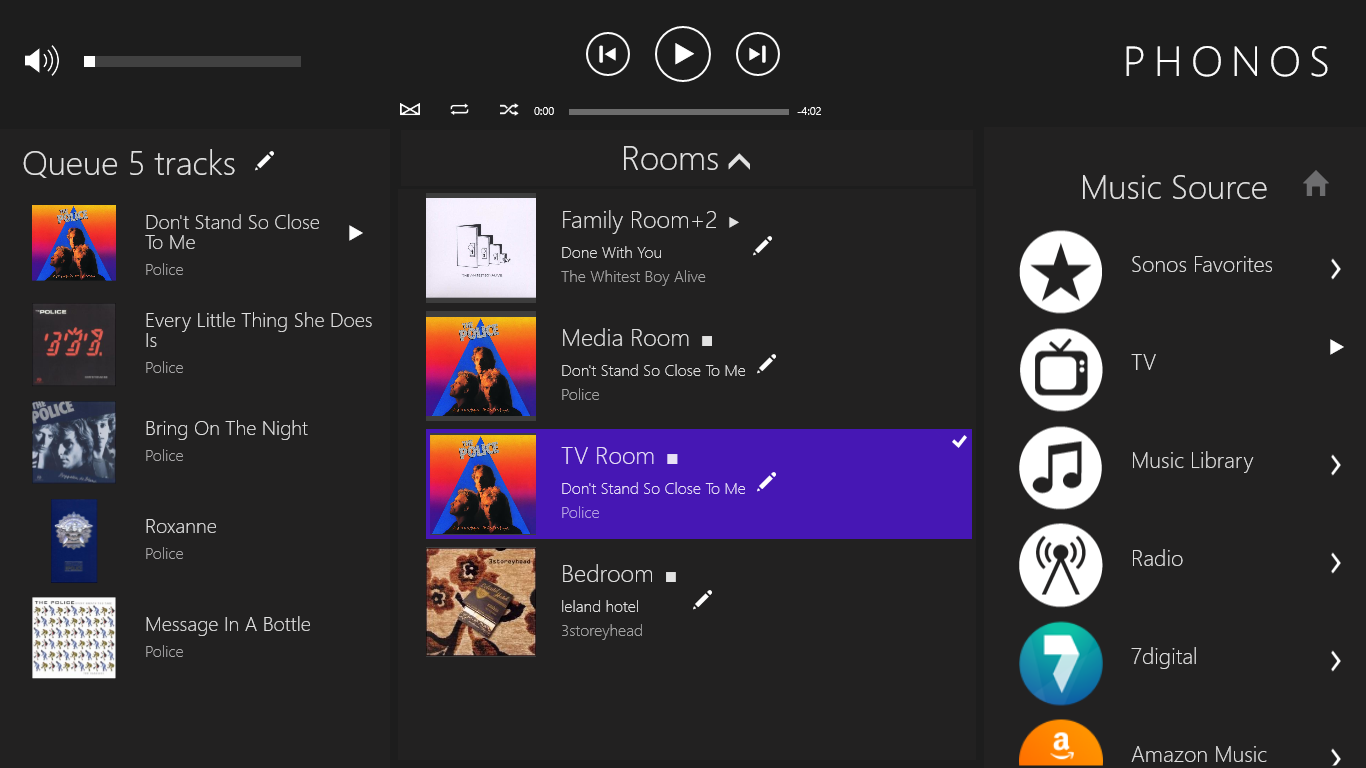Play the Don't Stand So Close queue track
Screen dimensions: 1366x768
pyautogui.click(x=355, y=233)
